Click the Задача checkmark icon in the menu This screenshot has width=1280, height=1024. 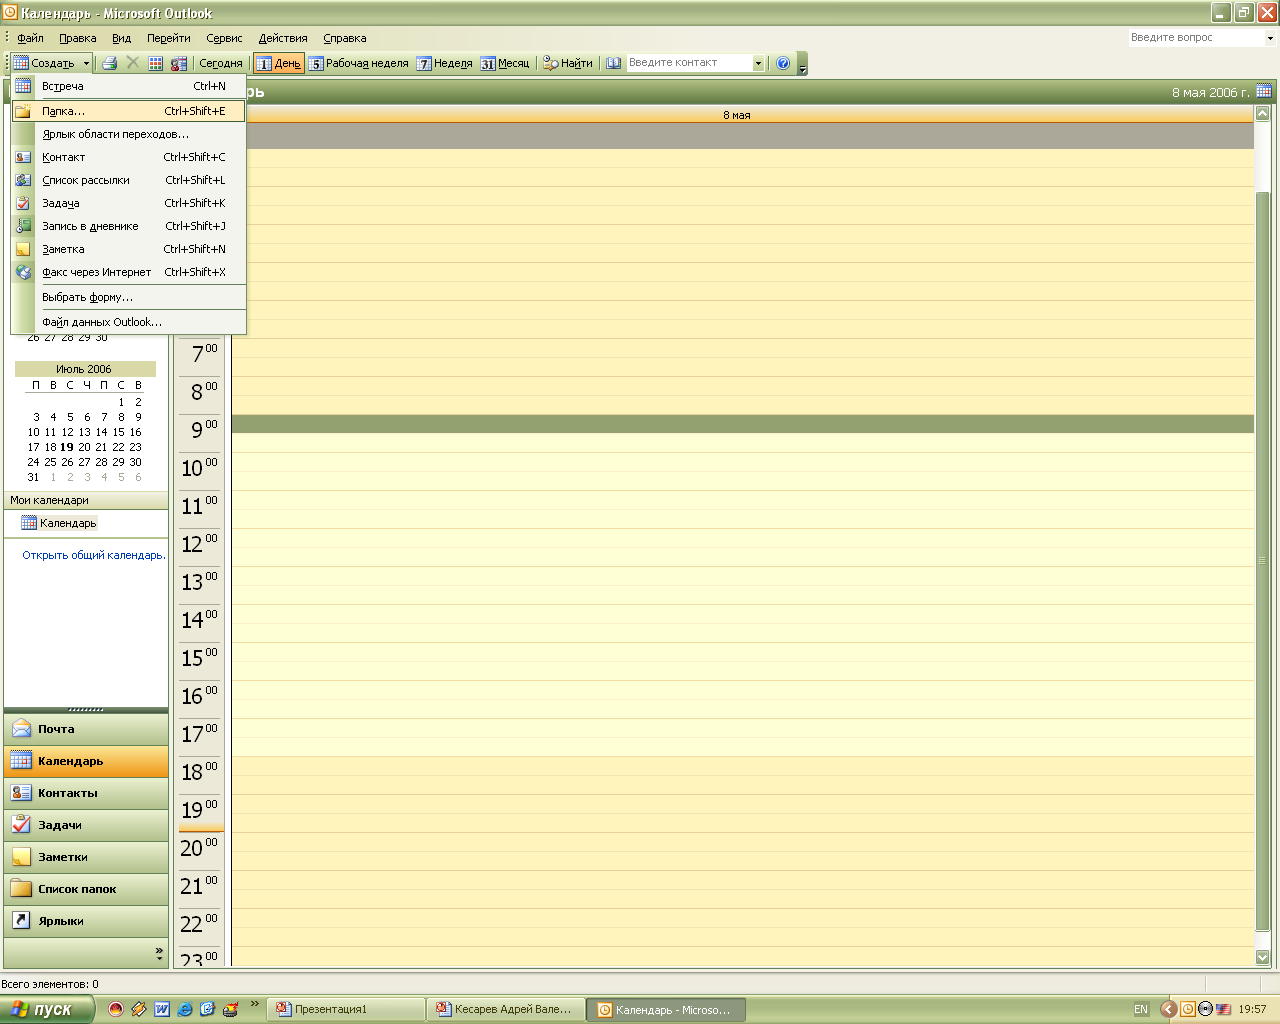click(23, 203)
